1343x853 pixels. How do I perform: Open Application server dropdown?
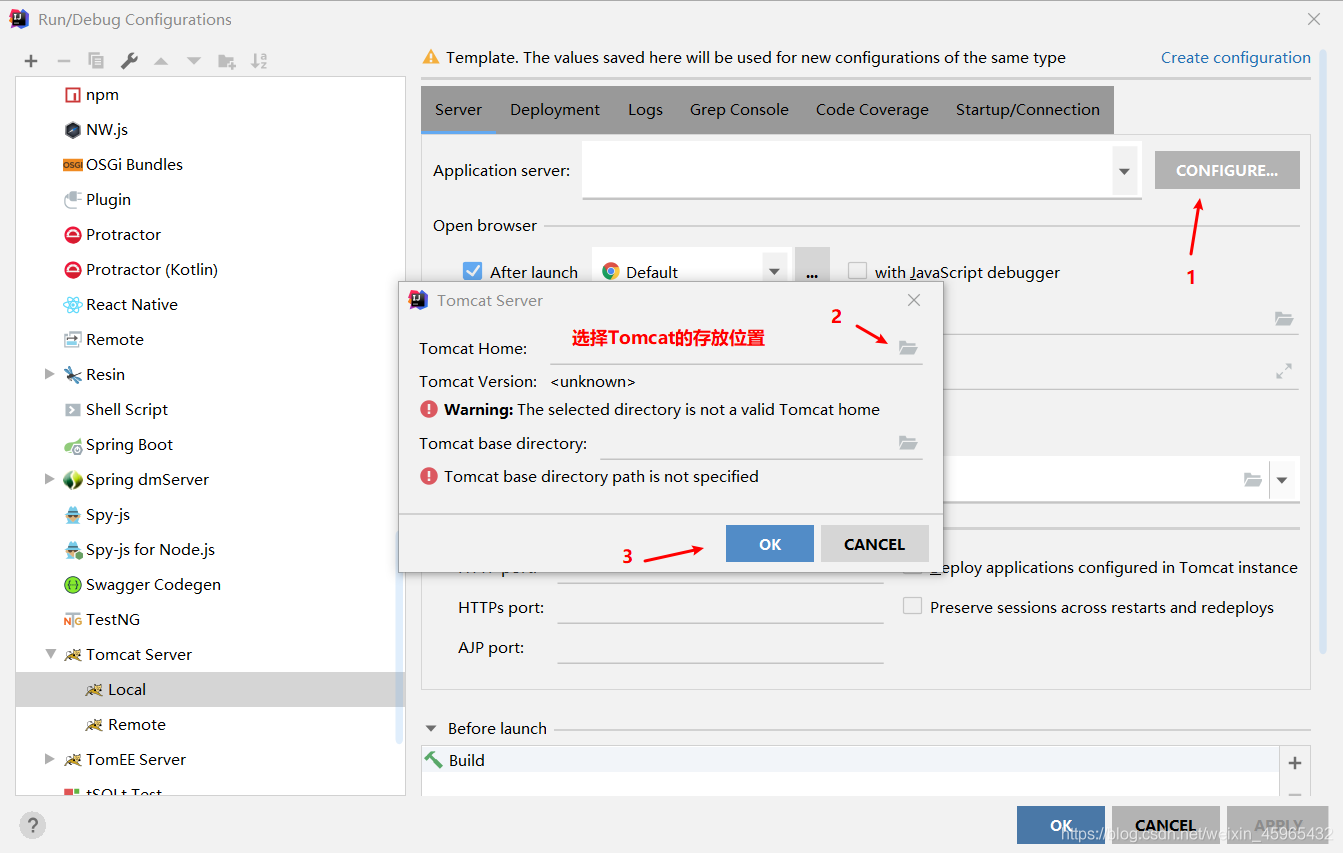coord(1124,171)
